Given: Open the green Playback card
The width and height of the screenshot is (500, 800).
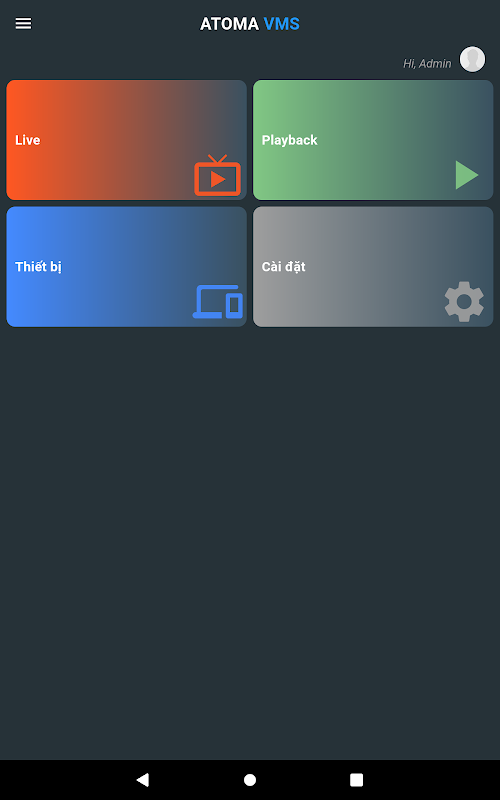Looking at the screenshot, I should [373, 140].
